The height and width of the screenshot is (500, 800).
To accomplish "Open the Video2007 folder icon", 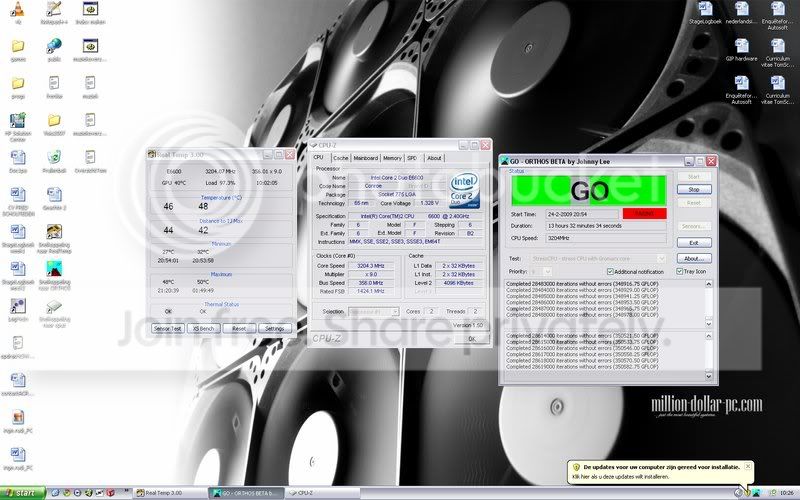I will pyautogui.click(x=54, y=120).
